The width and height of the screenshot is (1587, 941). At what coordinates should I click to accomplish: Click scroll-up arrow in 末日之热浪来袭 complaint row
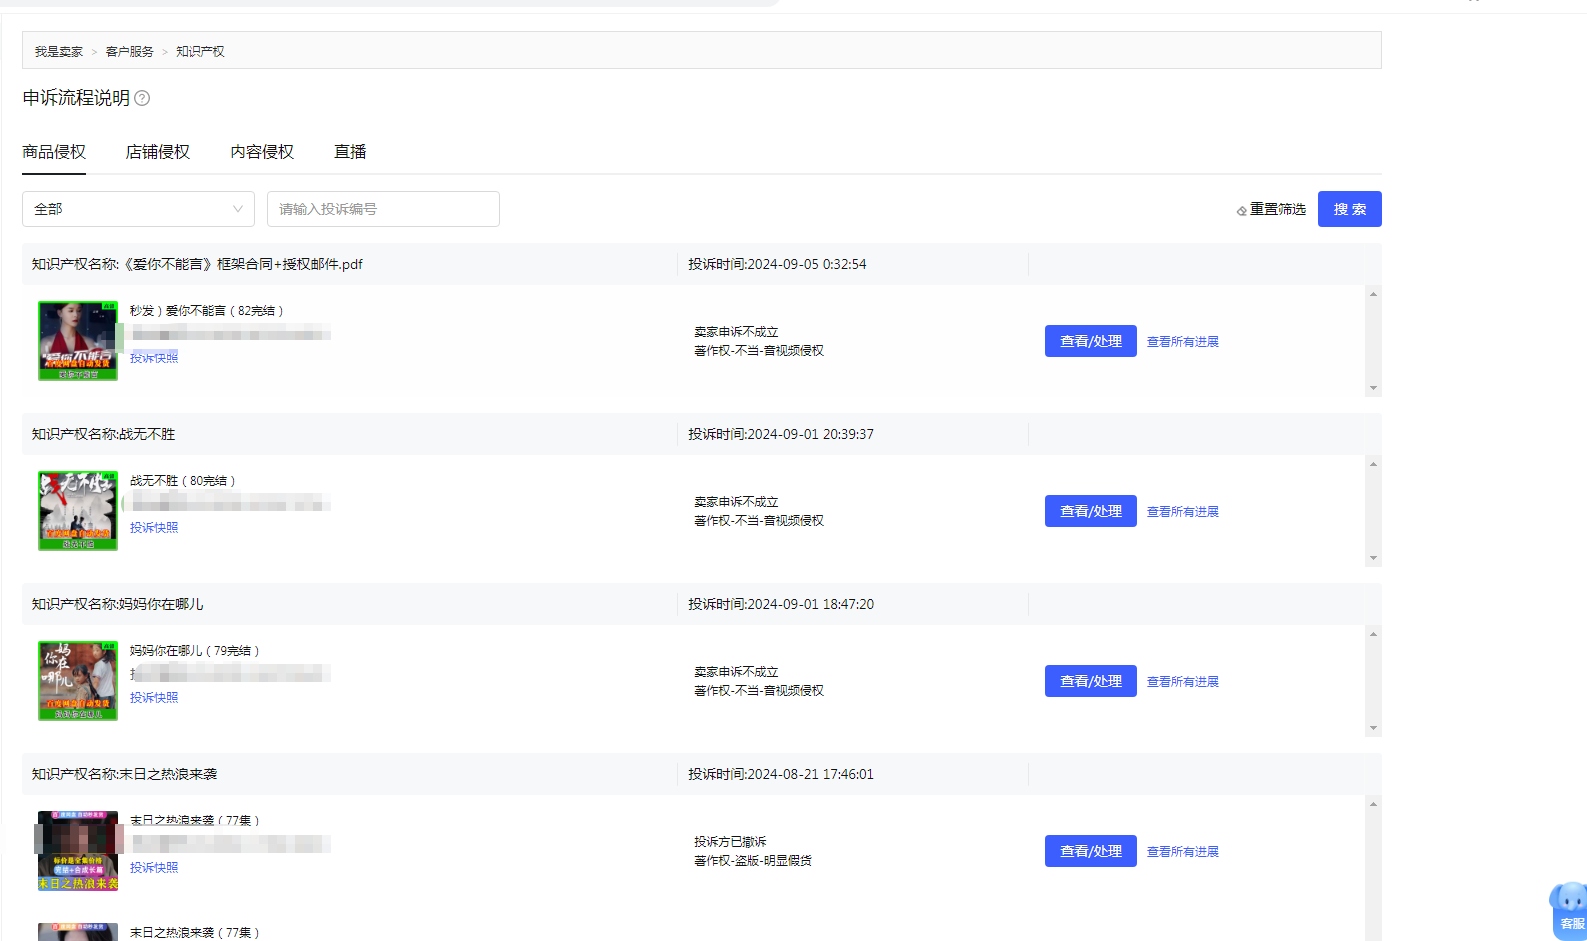pyautogui.click(x=1373, y=804)
